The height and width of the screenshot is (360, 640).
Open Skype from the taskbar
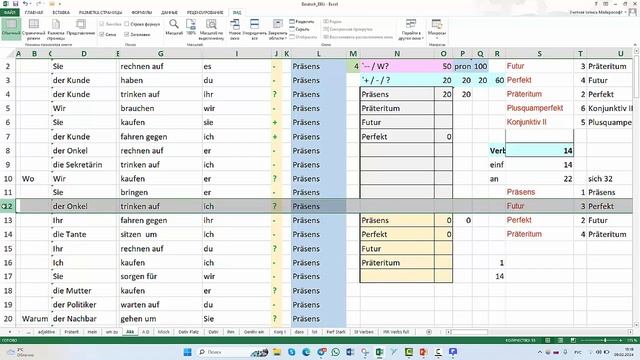click(291, 352)
